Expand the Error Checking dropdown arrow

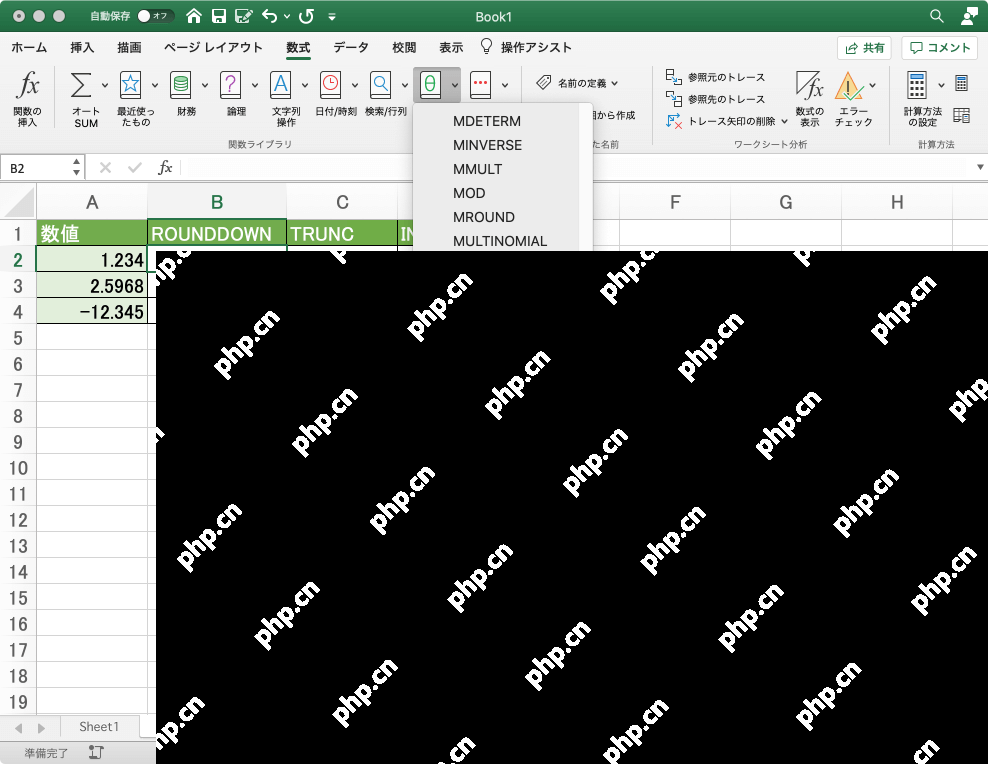coord(873,85)
